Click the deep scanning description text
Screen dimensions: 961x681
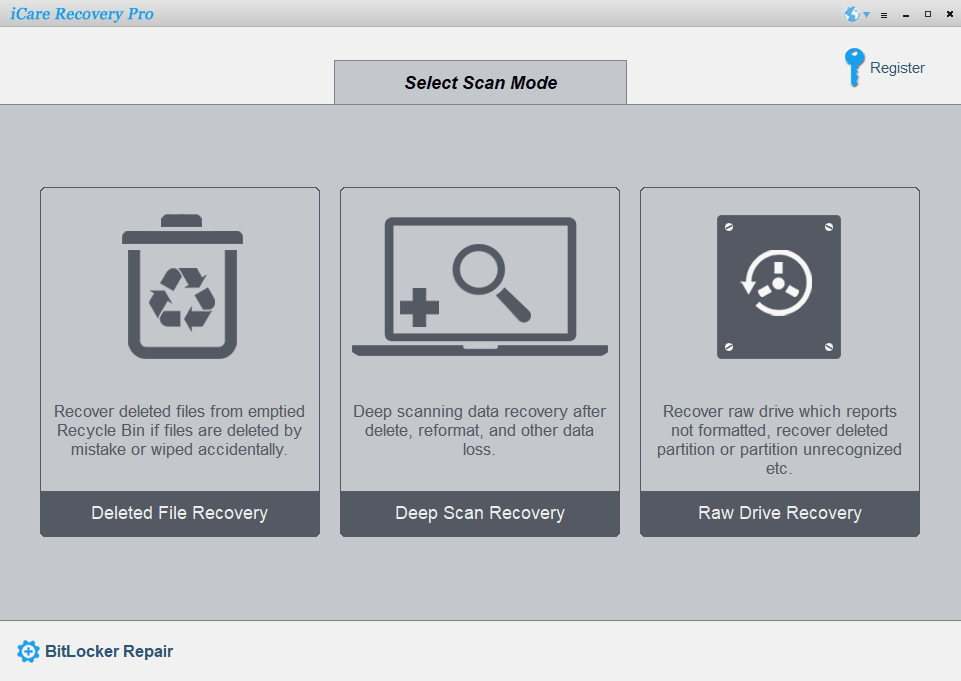click(x=480, y=430)
